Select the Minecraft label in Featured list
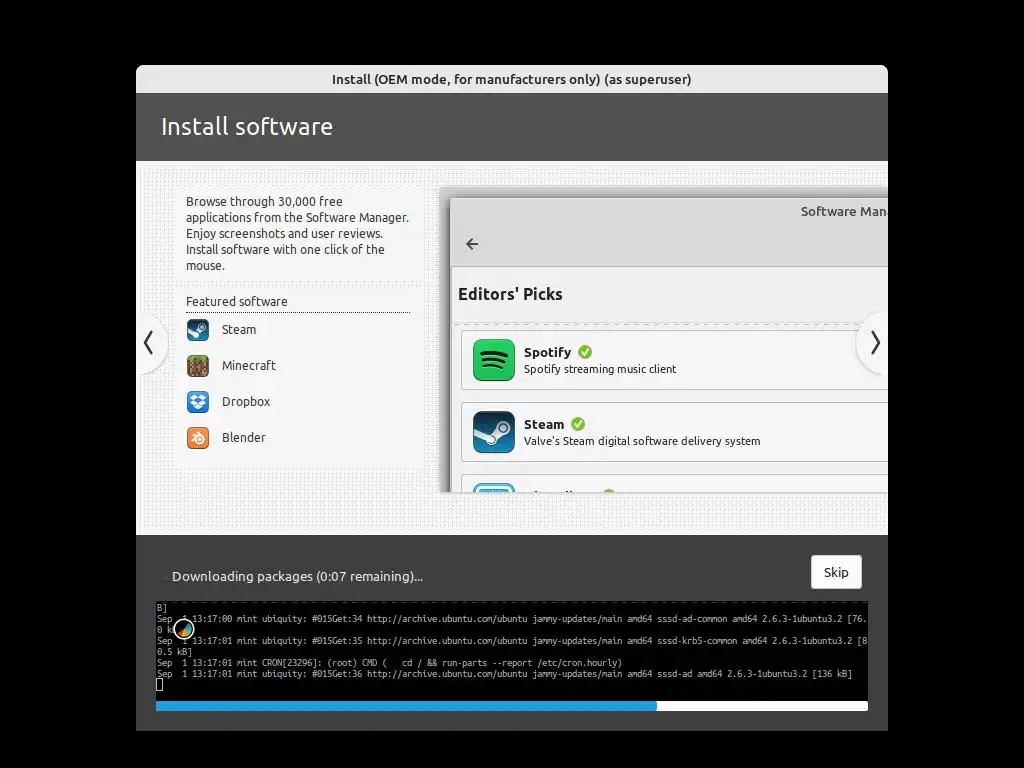1024x768 pixels. (x=249, y=366)
